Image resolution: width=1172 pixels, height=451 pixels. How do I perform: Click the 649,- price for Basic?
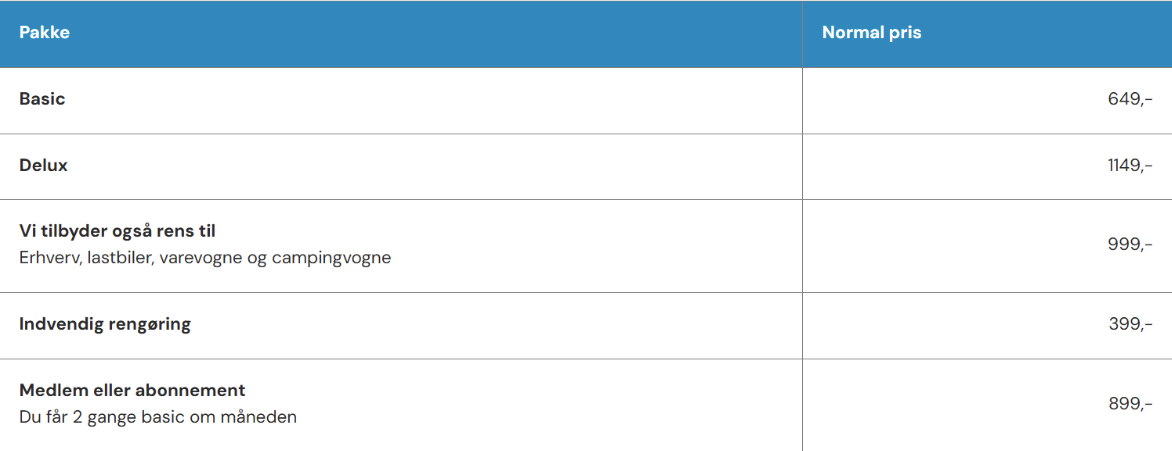click(1130, 99)
